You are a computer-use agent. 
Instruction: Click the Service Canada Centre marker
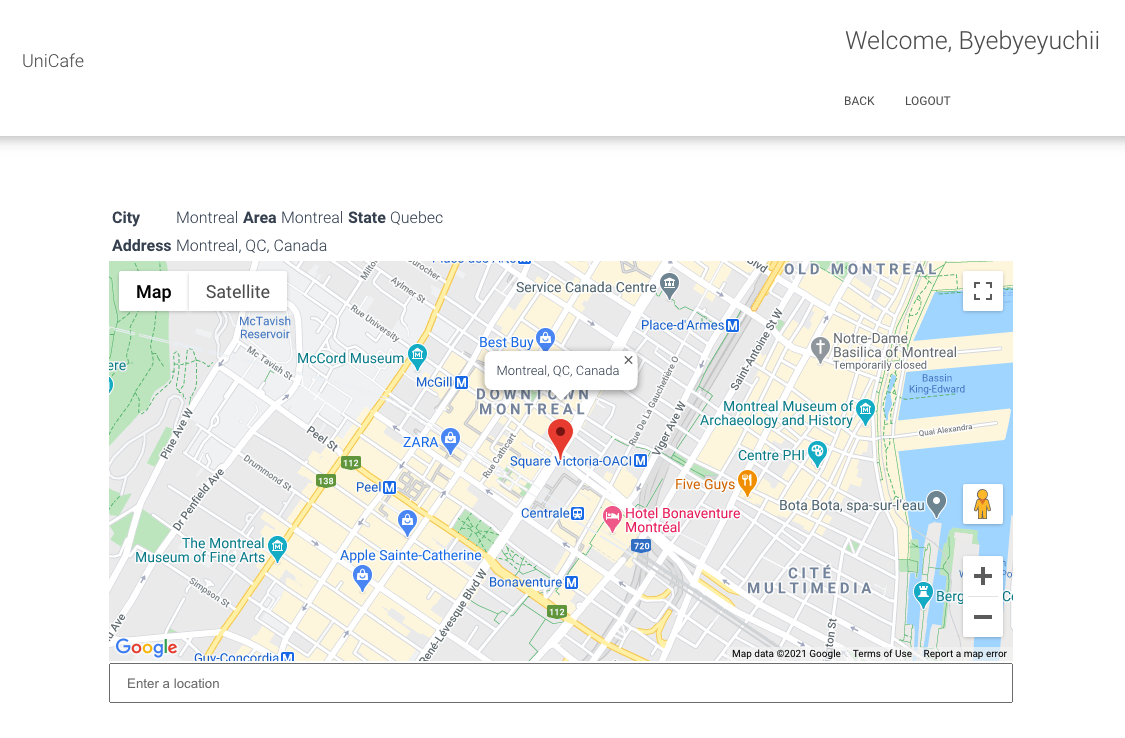pyautogui.click(x=669, y=285)
